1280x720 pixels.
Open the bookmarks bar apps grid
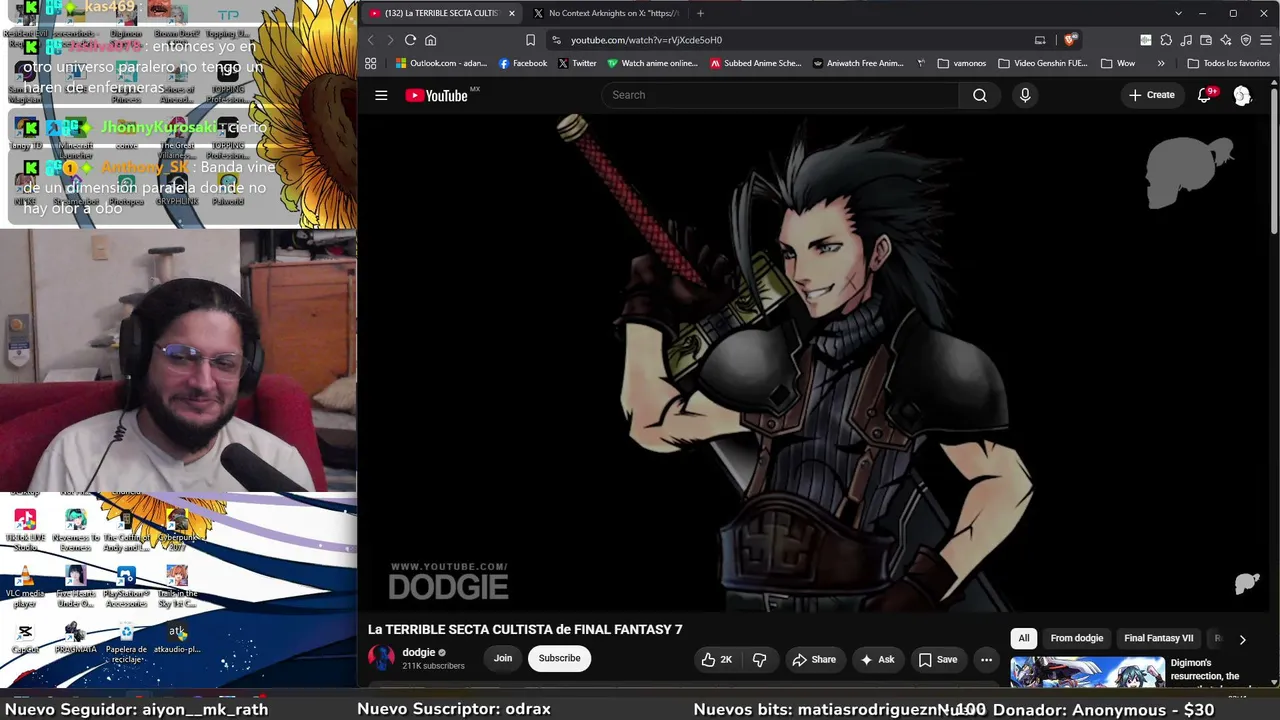click(370, 63)
